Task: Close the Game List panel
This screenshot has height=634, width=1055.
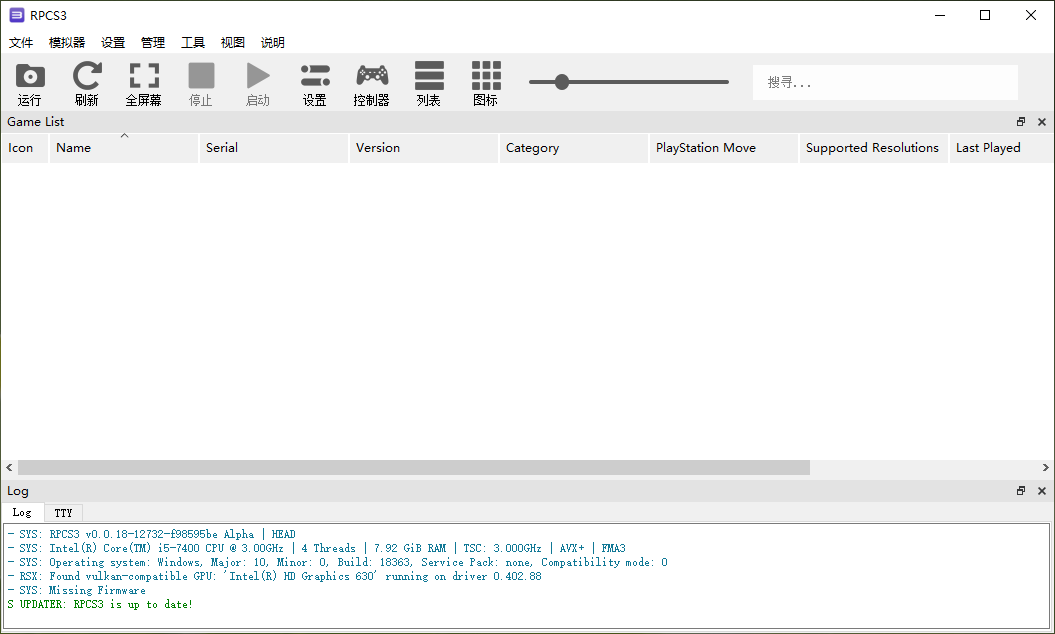Action: click(x=1042, y=122)
